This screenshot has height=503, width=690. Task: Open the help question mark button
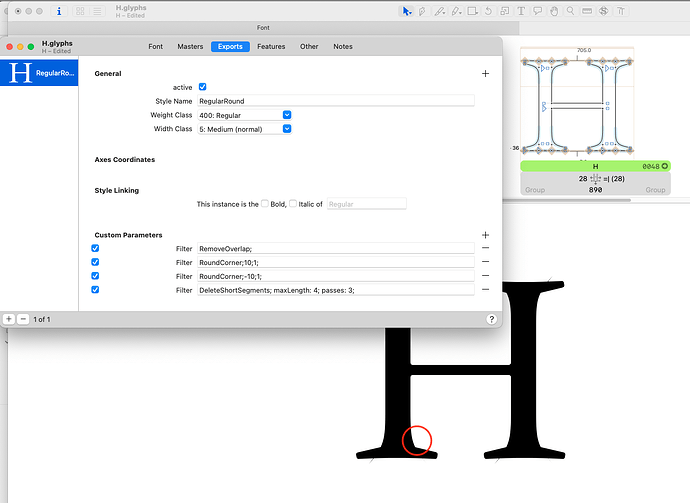[492, 319]
